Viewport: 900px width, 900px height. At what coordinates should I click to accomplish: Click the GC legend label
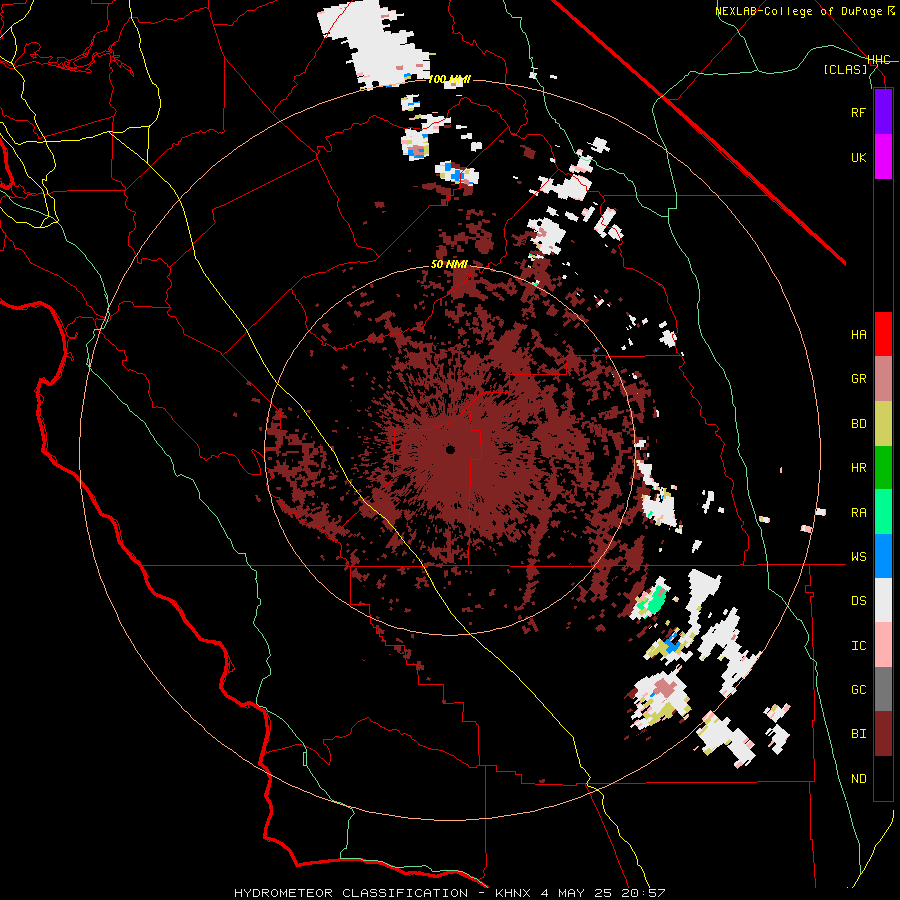pyautogui.click(x=858, y=689)
